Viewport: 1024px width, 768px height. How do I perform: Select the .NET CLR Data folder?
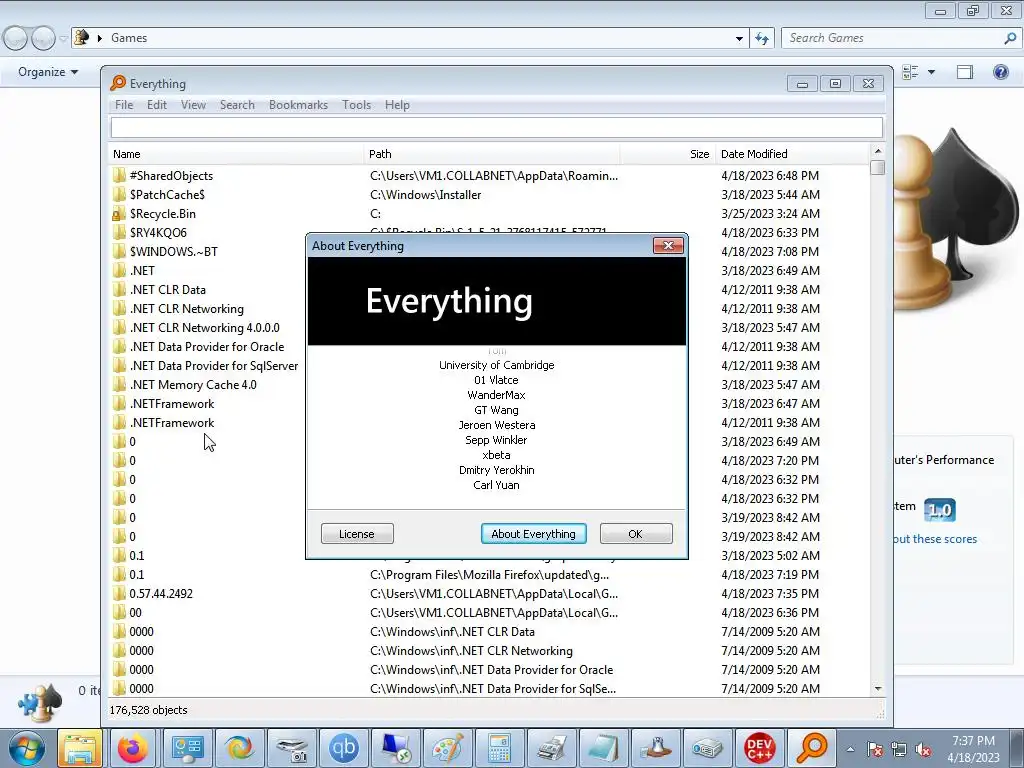(x=168, y=289)
